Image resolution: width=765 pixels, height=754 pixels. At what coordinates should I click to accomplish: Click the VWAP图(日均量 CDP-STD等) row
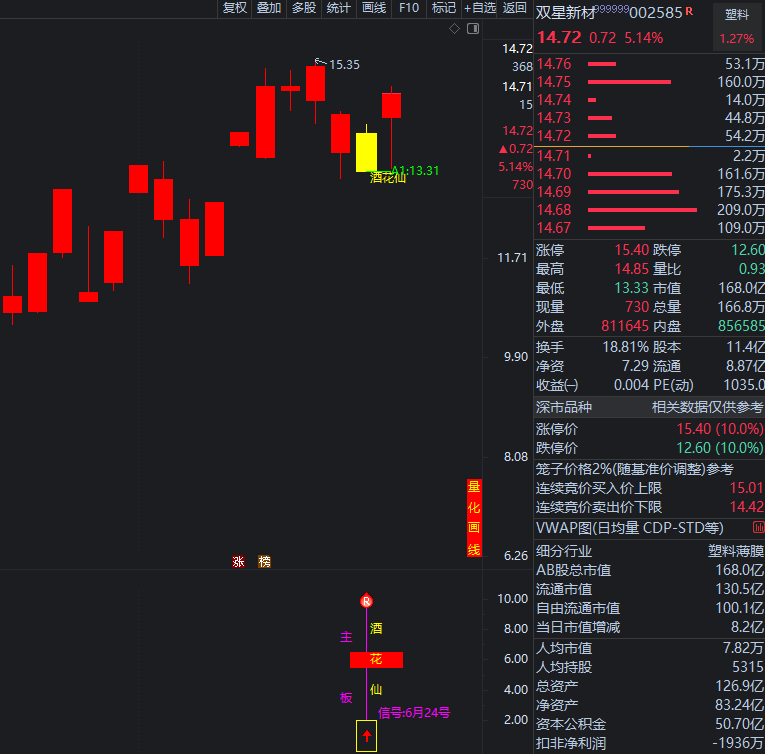(x=649, y=528)
